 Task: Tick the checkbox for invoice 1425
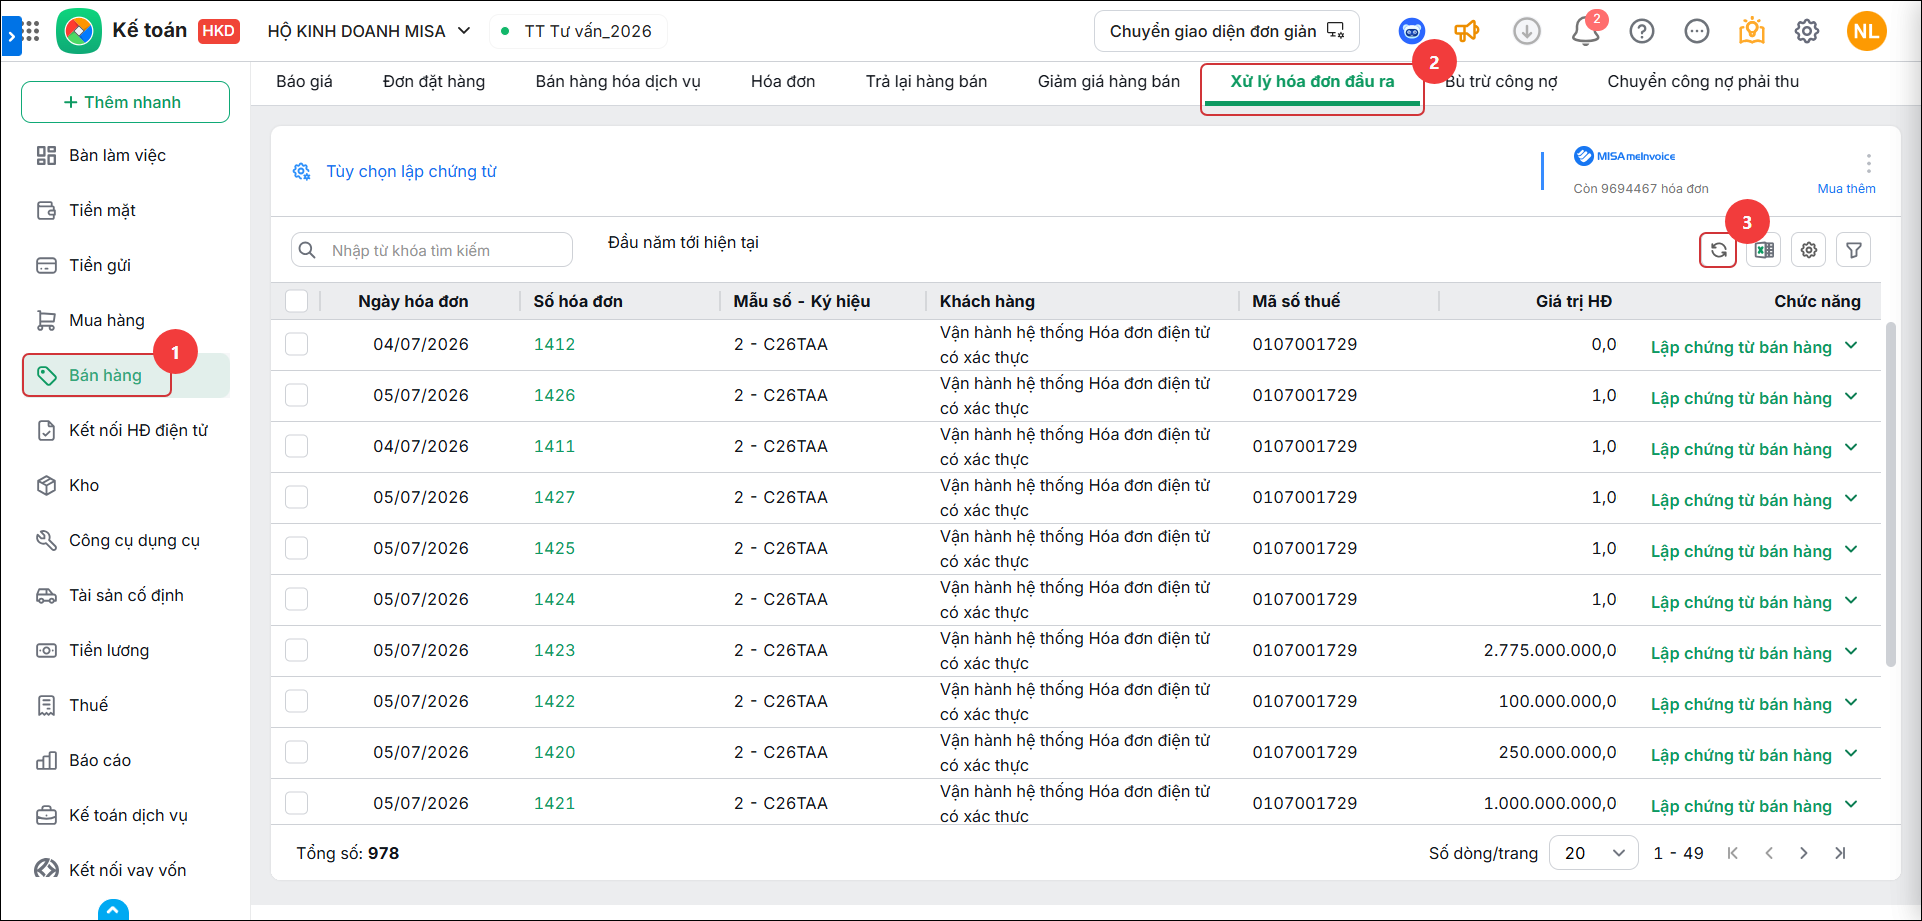(x=296, y=548)
